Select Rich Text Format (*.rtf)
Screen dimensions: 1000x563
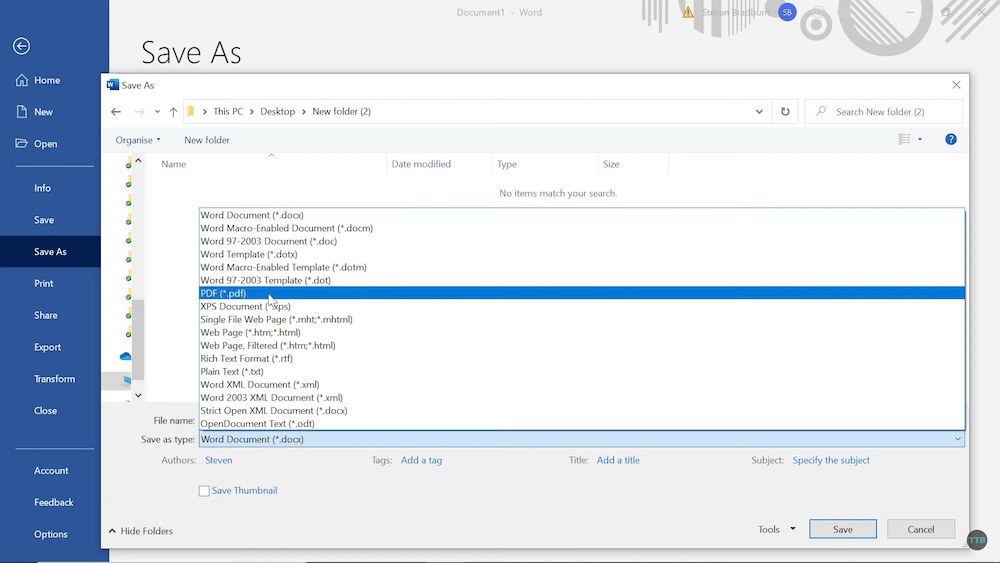tap(582, 358)
